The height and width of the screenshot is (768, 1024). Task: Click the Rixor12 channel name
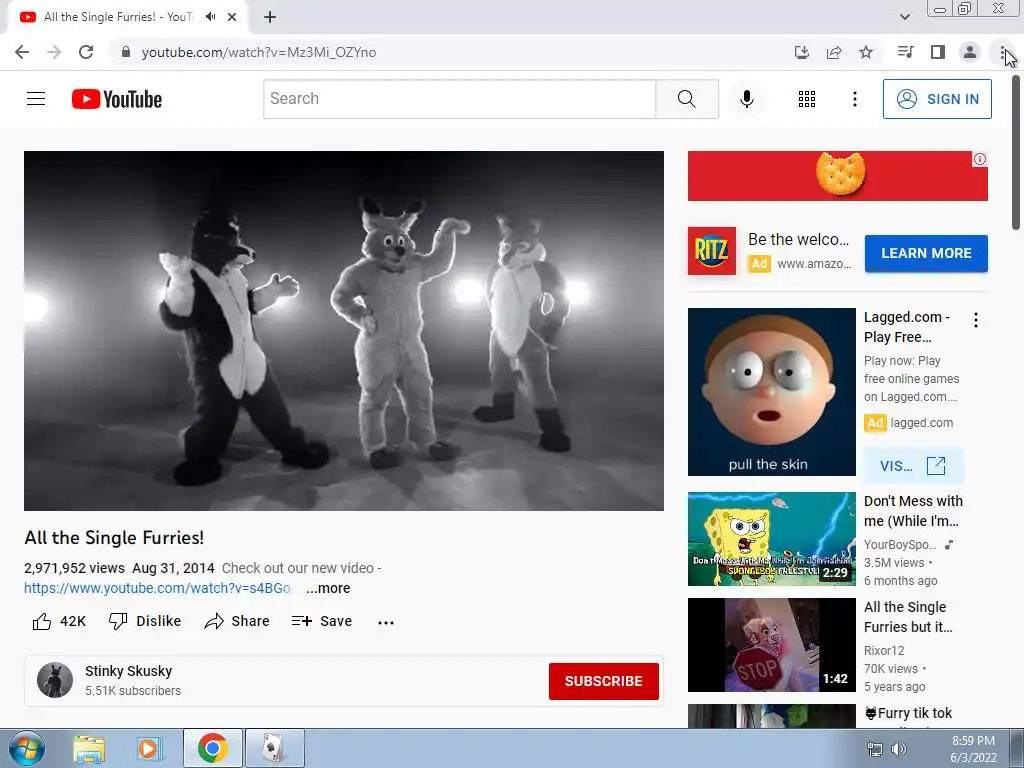click(x=884, y=650)
